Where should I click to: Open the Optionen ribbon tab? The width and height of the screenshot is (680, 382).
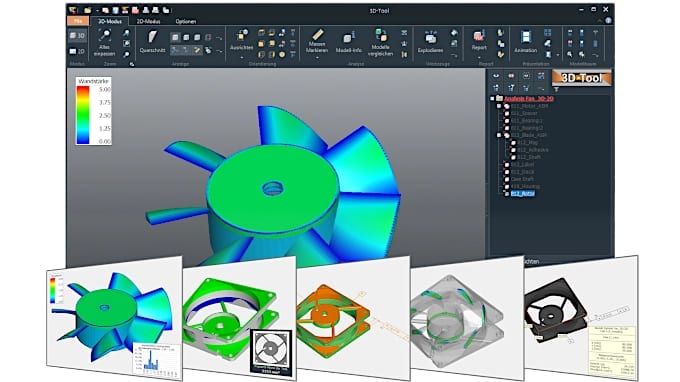pyautogui.click(x=186, y=21)
